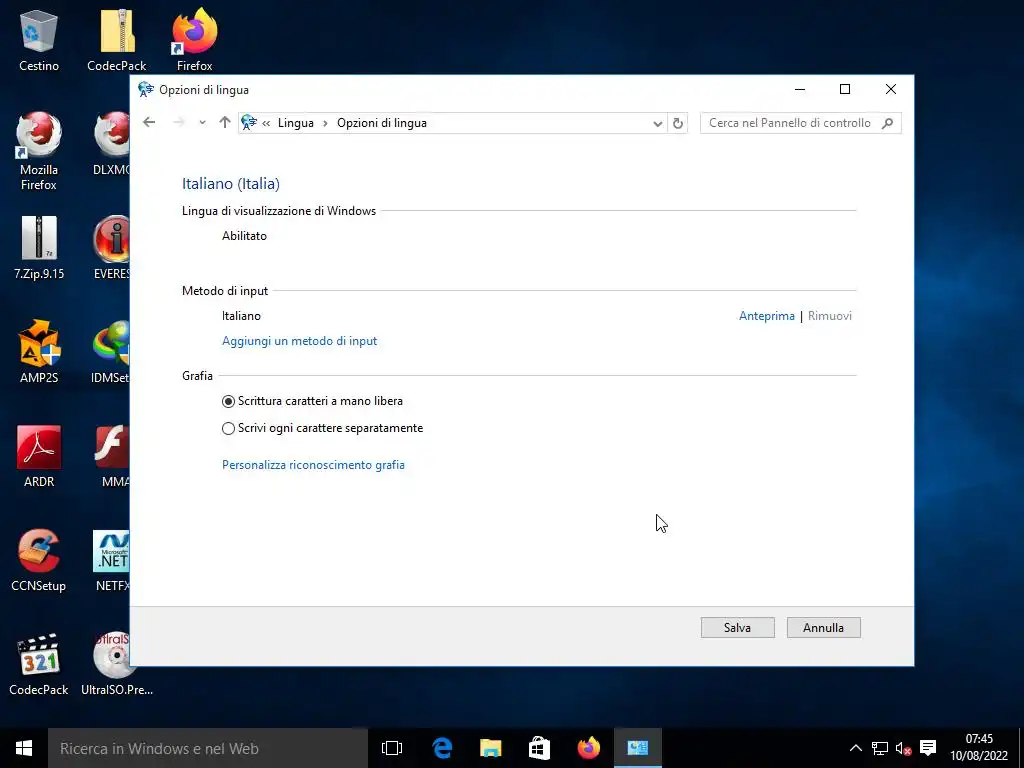Select Scrivi ogni carattere separatamente
1024x768 pixels.
point(323,428)
